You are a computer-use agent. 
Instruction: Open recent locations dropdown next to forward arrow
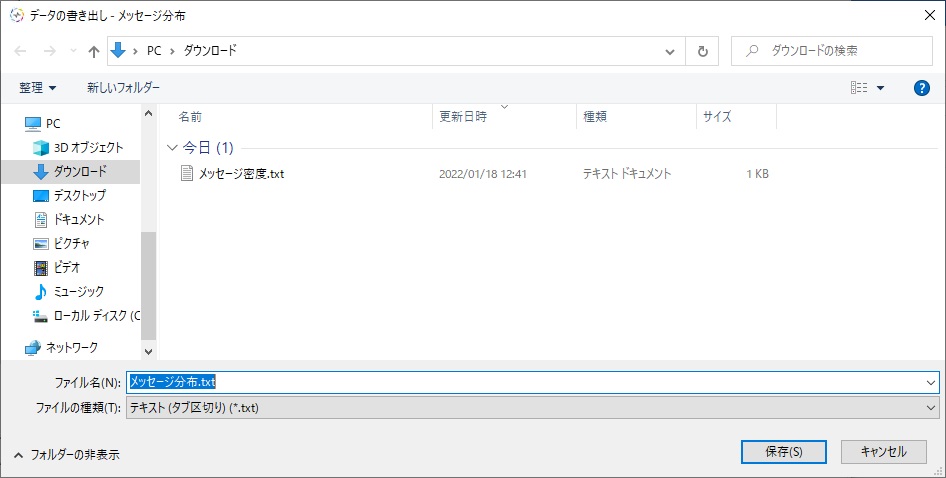[x=73, y=51]
